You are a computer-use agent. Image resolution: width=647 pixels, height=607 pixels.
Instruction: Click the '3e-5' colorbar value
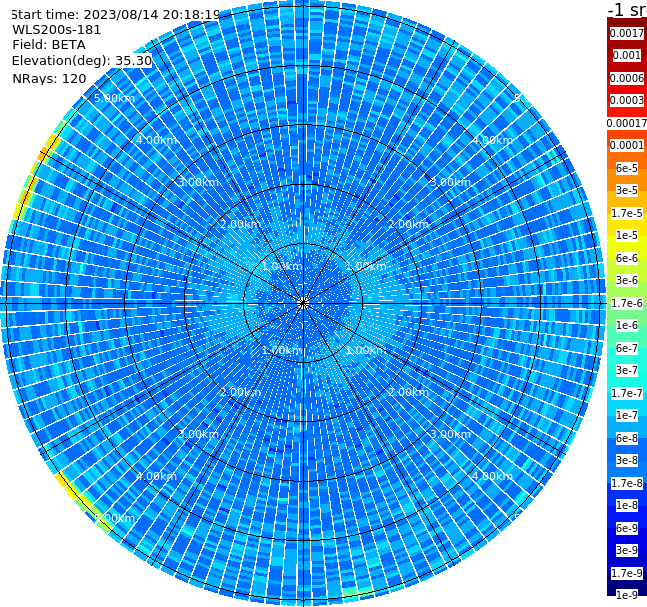coord(627,190)
